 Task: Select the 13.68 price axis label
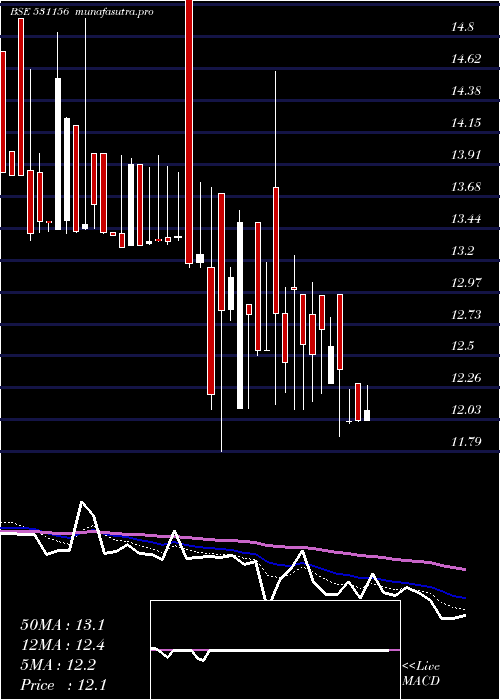[x=466, y=187]
